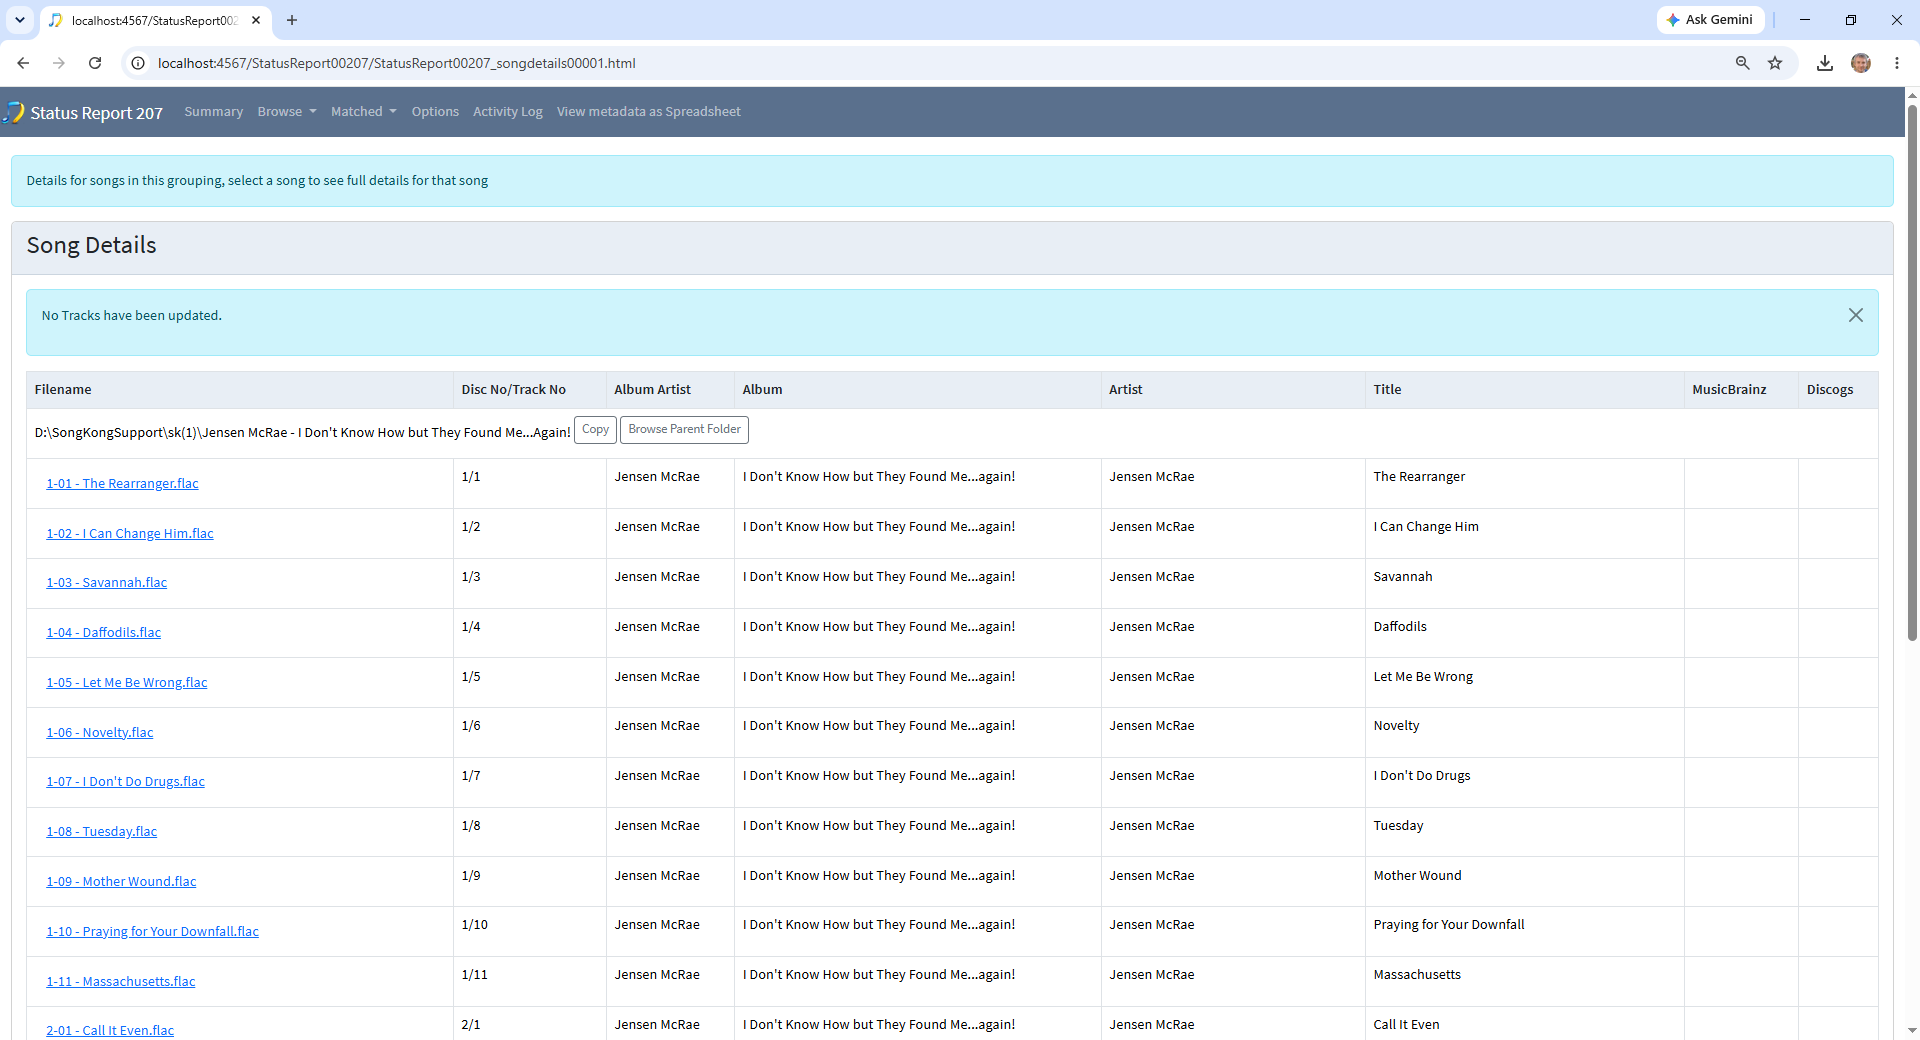Go forward with the browser arrow
The image size is (1920, 1040).
point(59,63)
